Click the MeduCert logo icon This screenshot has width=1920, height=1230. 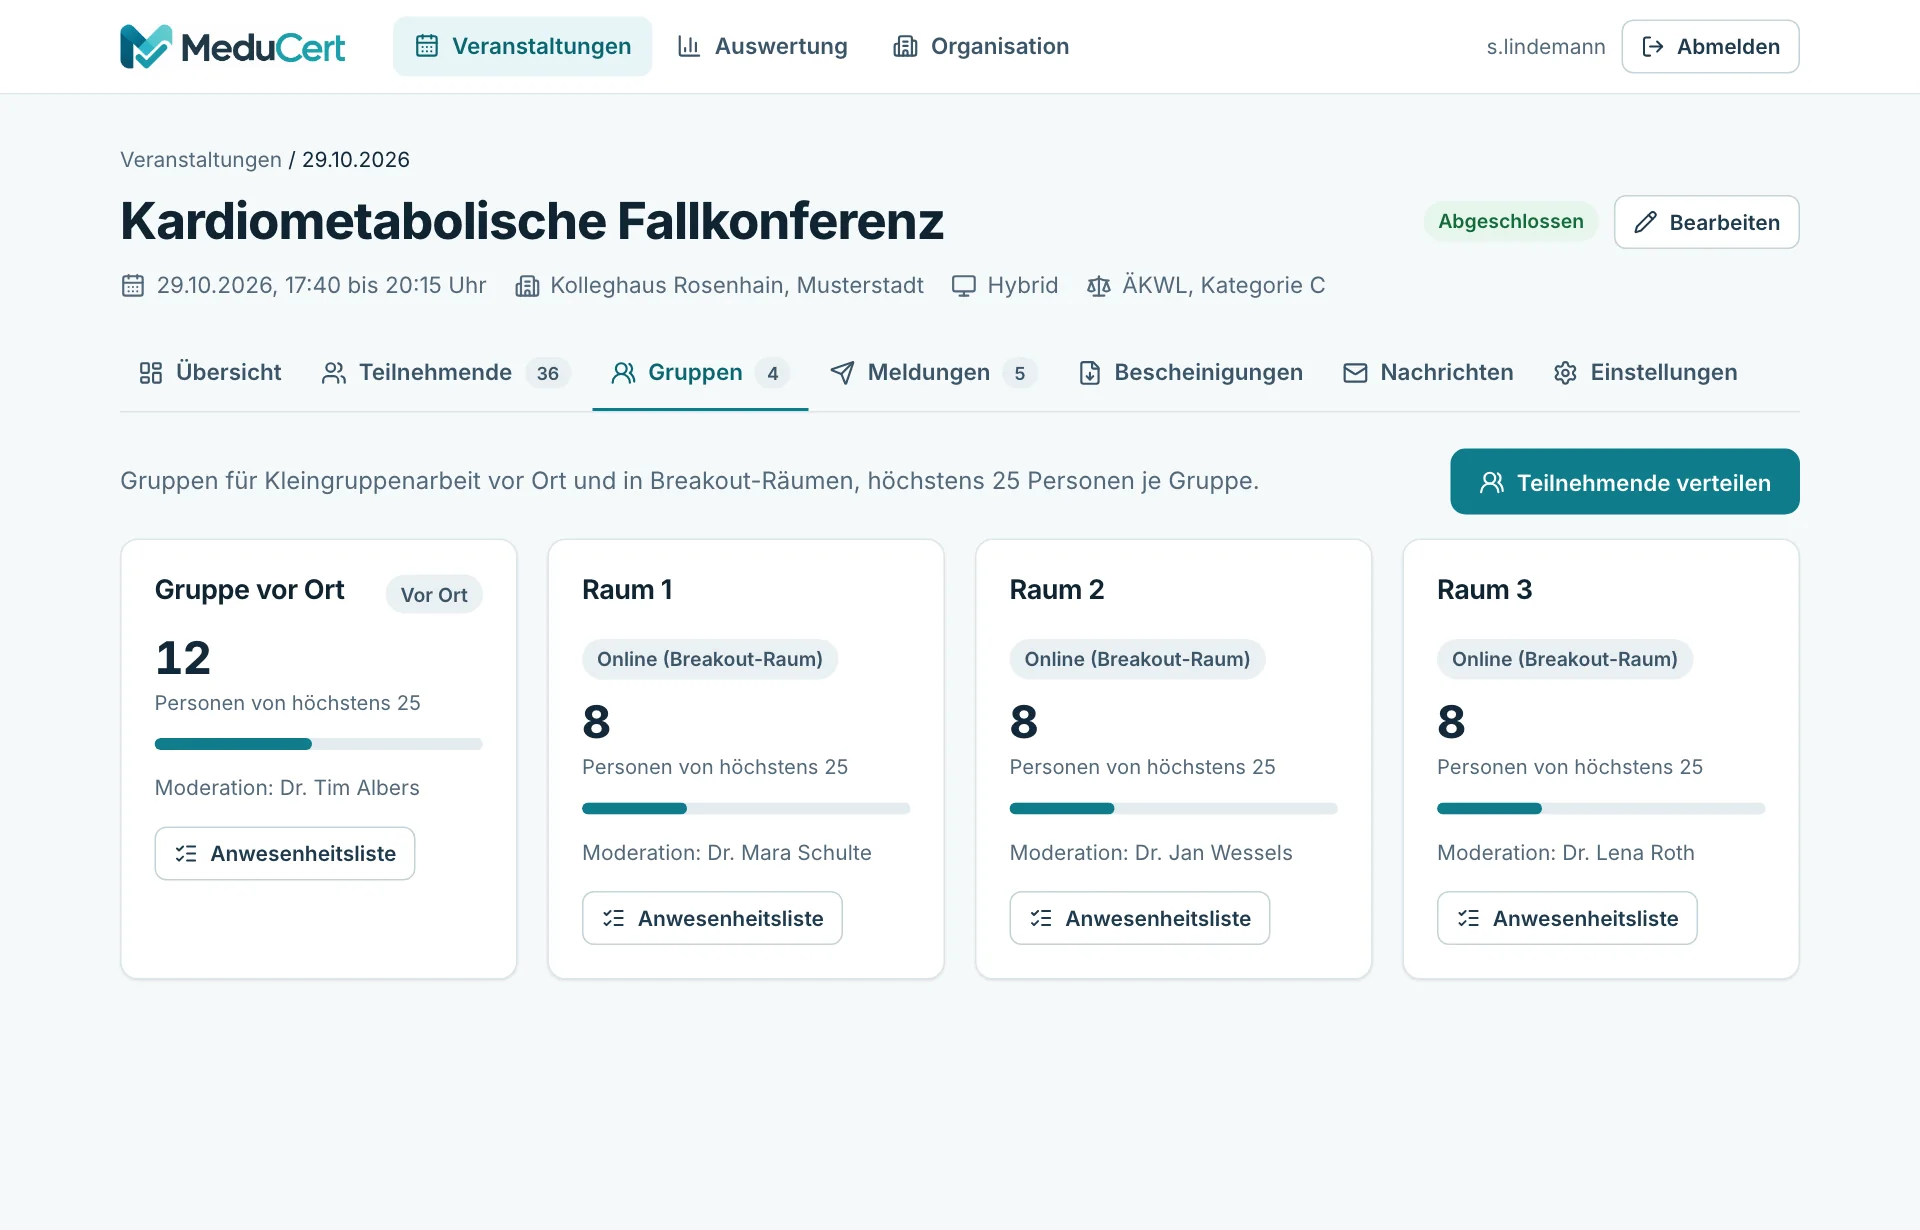(x=146, y=46)
